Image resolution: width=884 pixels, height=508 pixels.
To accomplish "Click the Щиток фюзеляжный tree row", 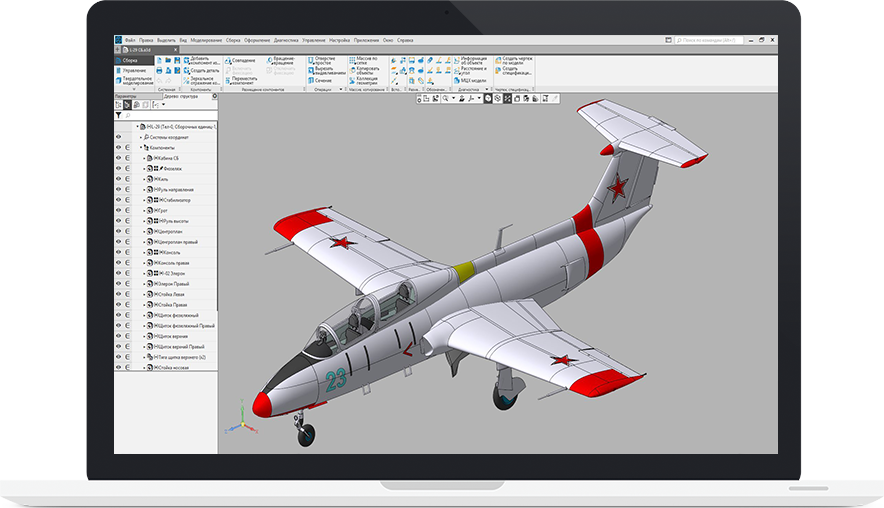I will point(166,315).
